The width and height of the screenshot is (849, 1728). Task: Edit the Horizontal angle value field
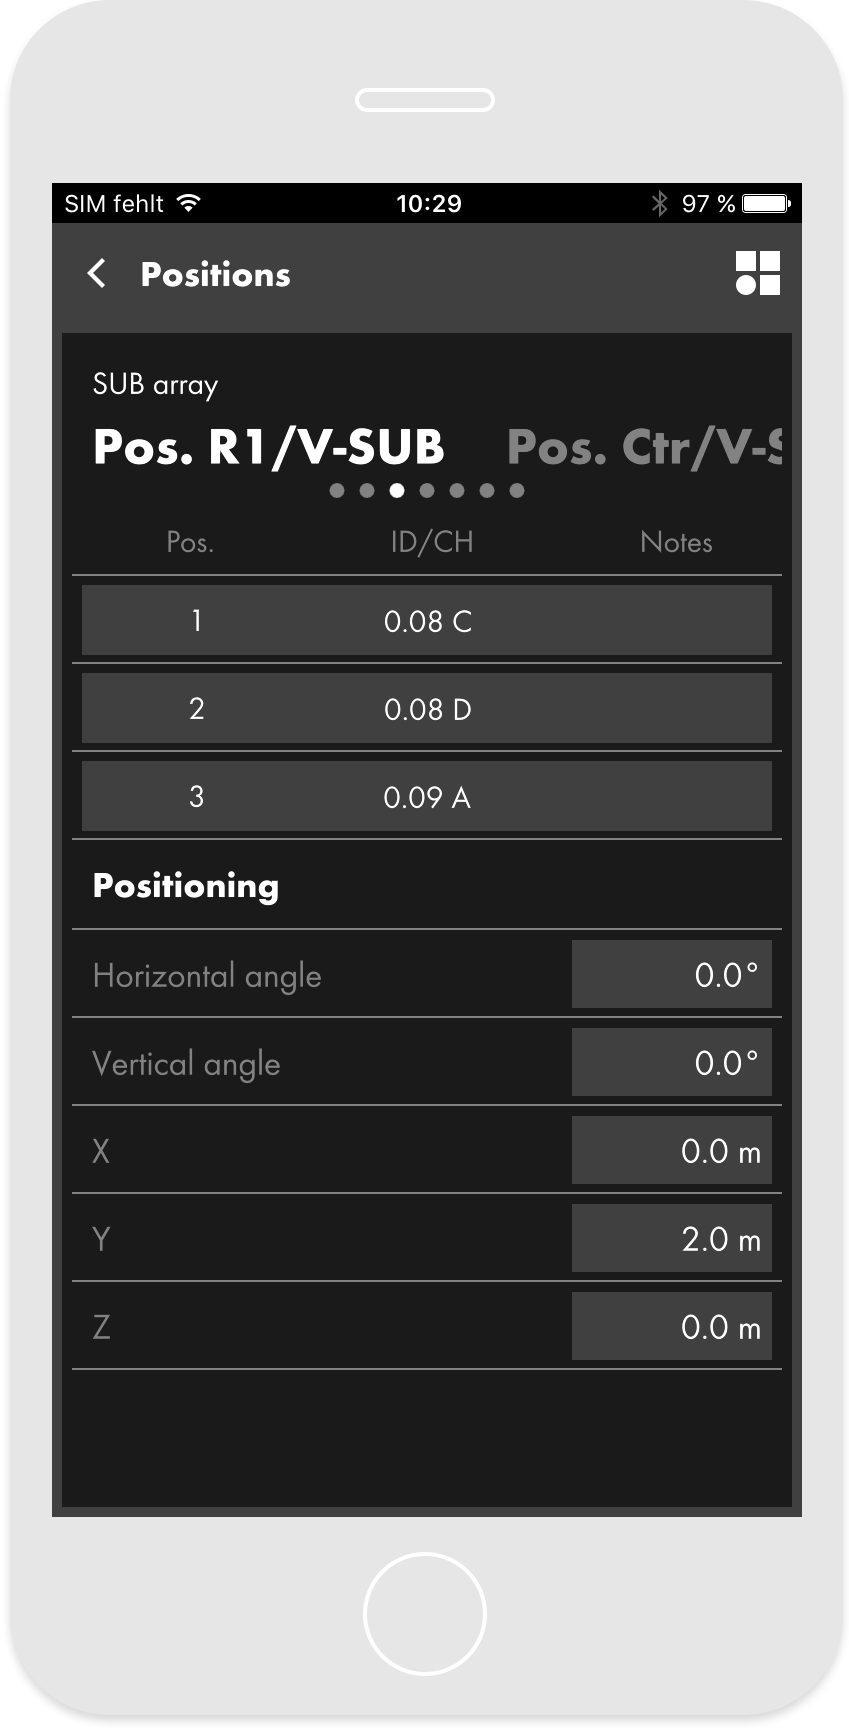point(671,974)
